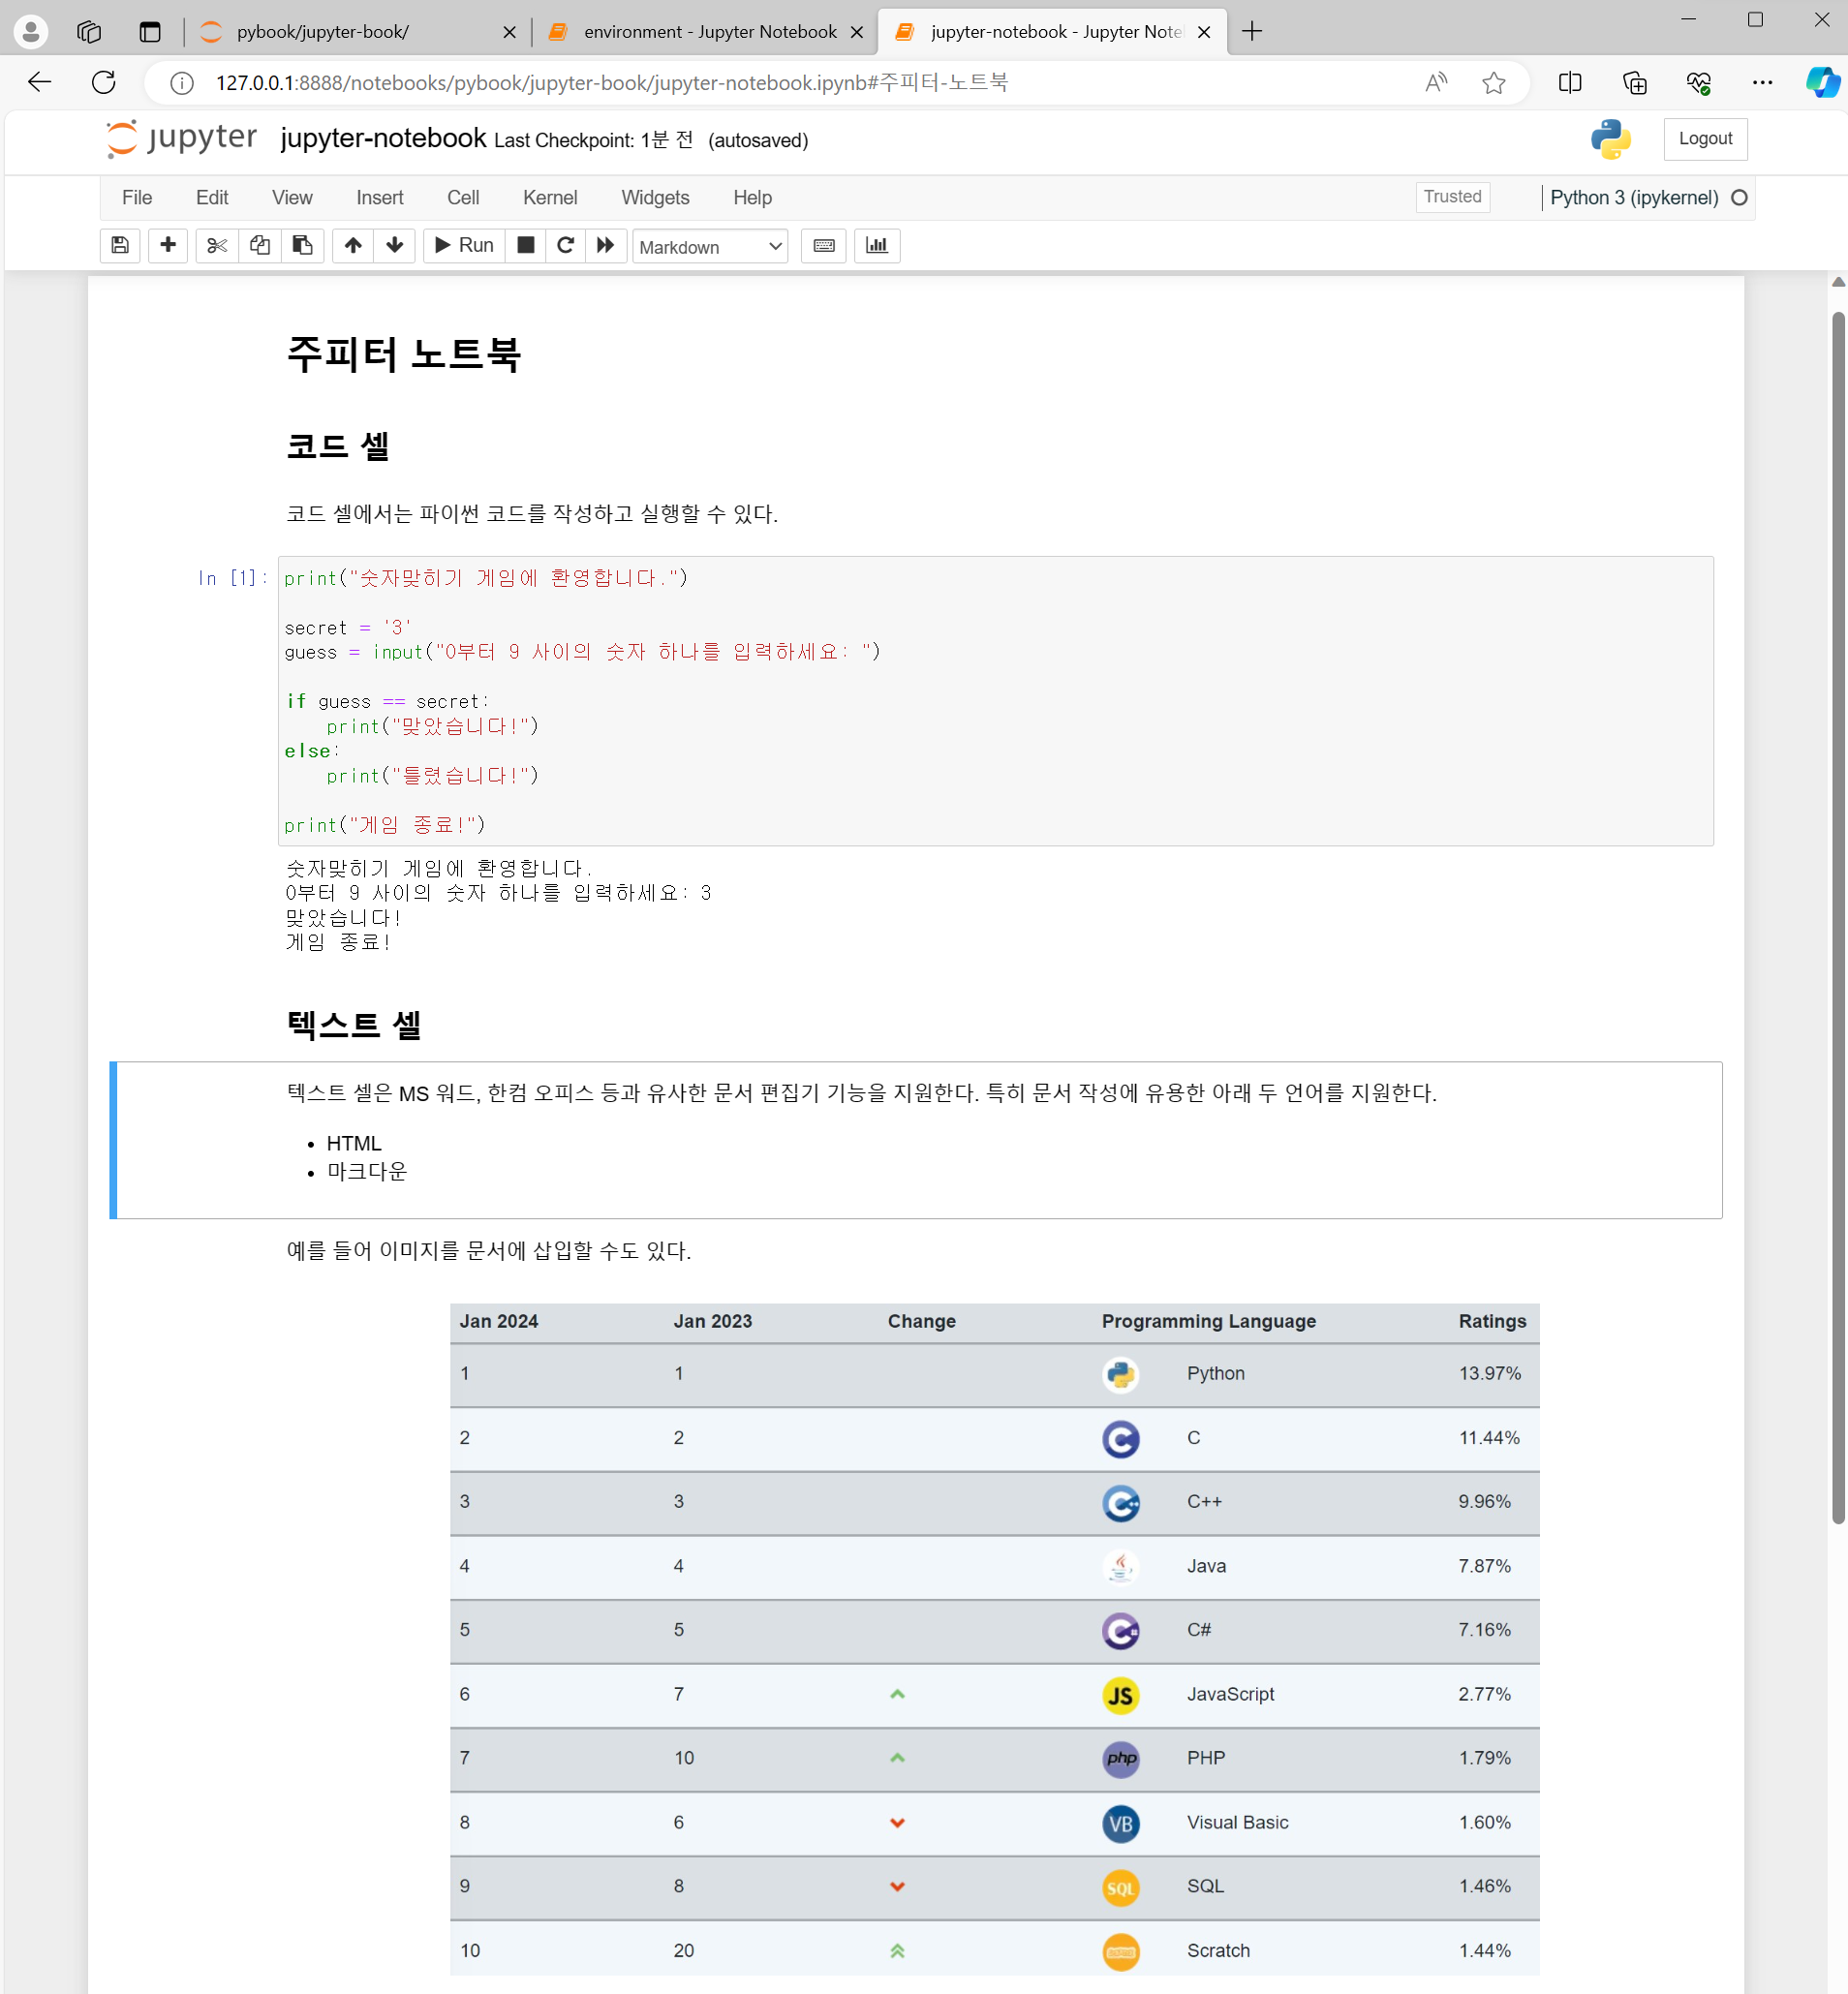Run the selected cell
Screen dimensions: 1848x1994
click(x=464, y=245)
